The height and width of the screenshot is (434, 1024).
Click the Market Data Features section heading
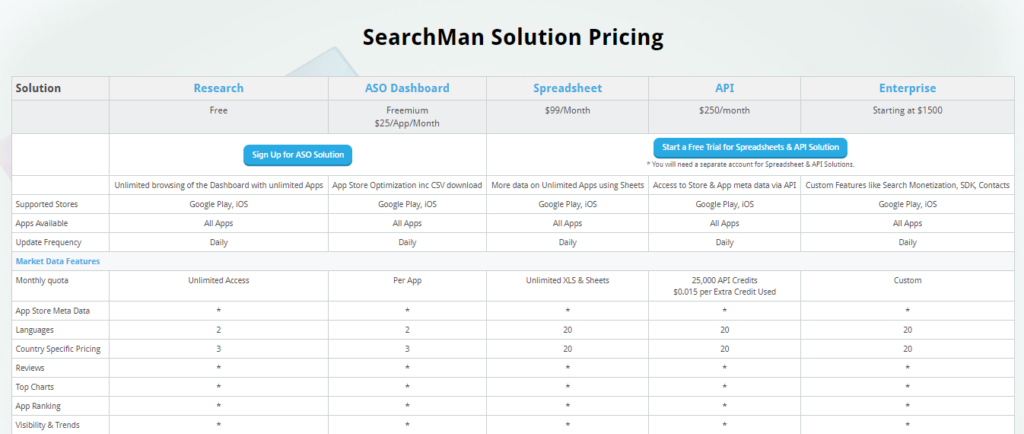pos(57,261)
